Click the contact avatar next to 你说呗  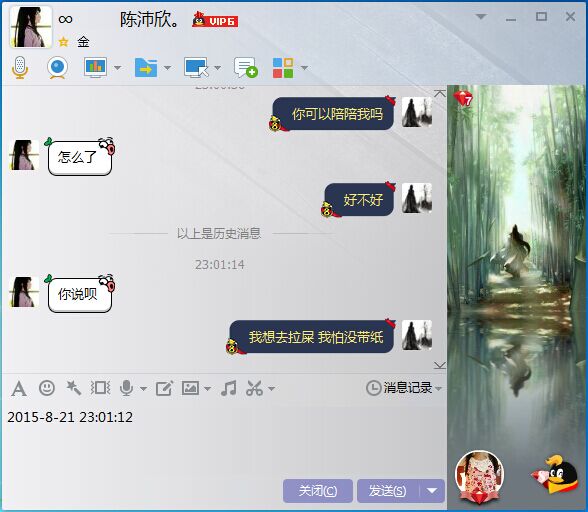click(x=24, y=292)
